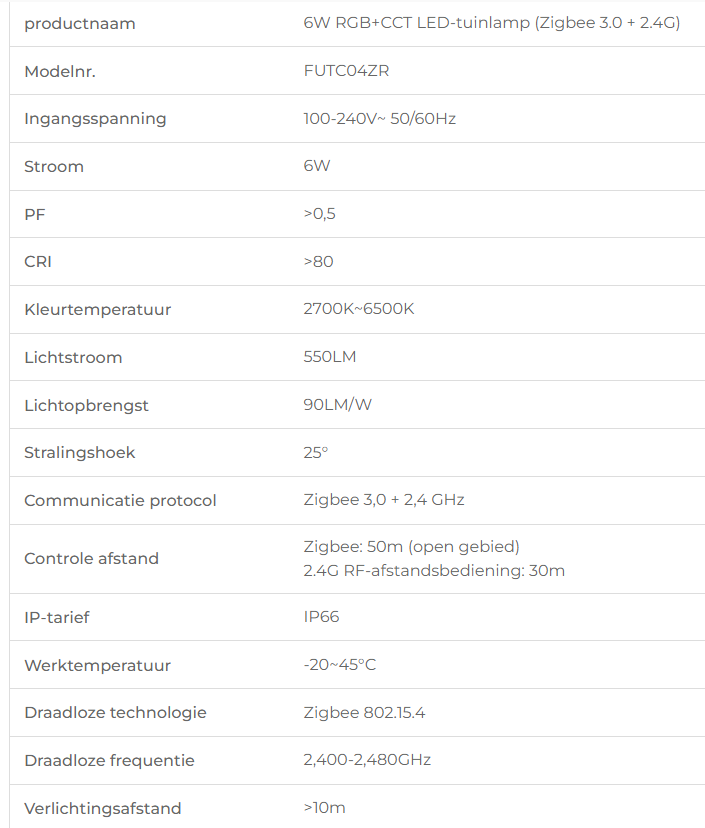705x828 pixels.
Task: Click the CRI row label
Action: 38,261
